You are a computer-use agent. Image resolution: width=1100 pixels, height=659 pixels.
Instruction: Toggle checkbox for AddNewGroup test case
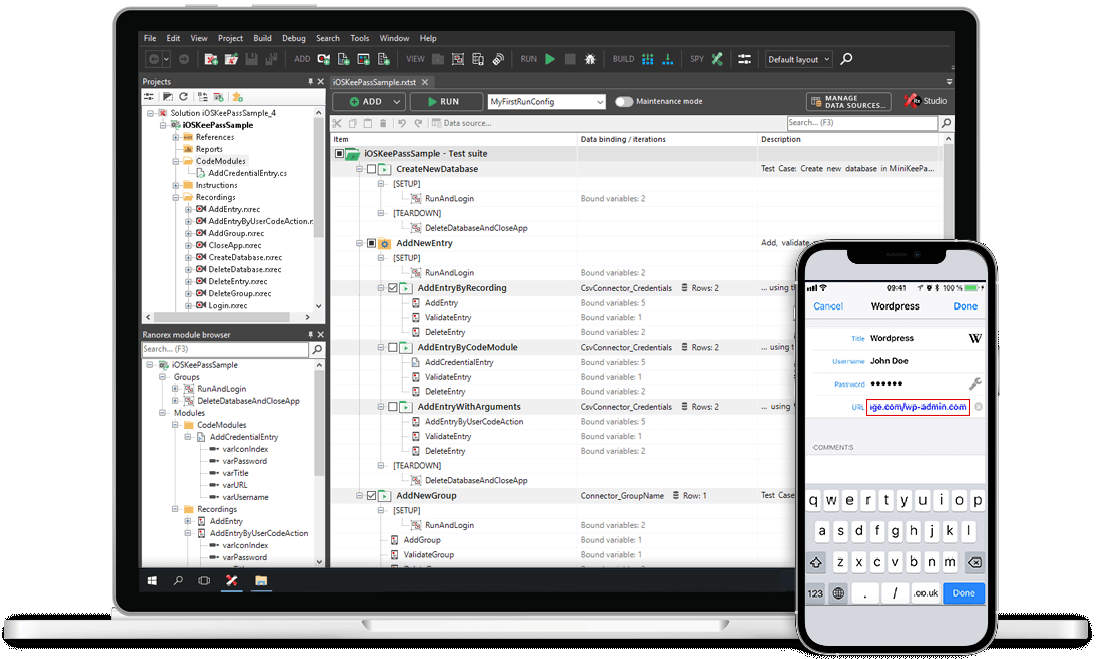(372, 495)
